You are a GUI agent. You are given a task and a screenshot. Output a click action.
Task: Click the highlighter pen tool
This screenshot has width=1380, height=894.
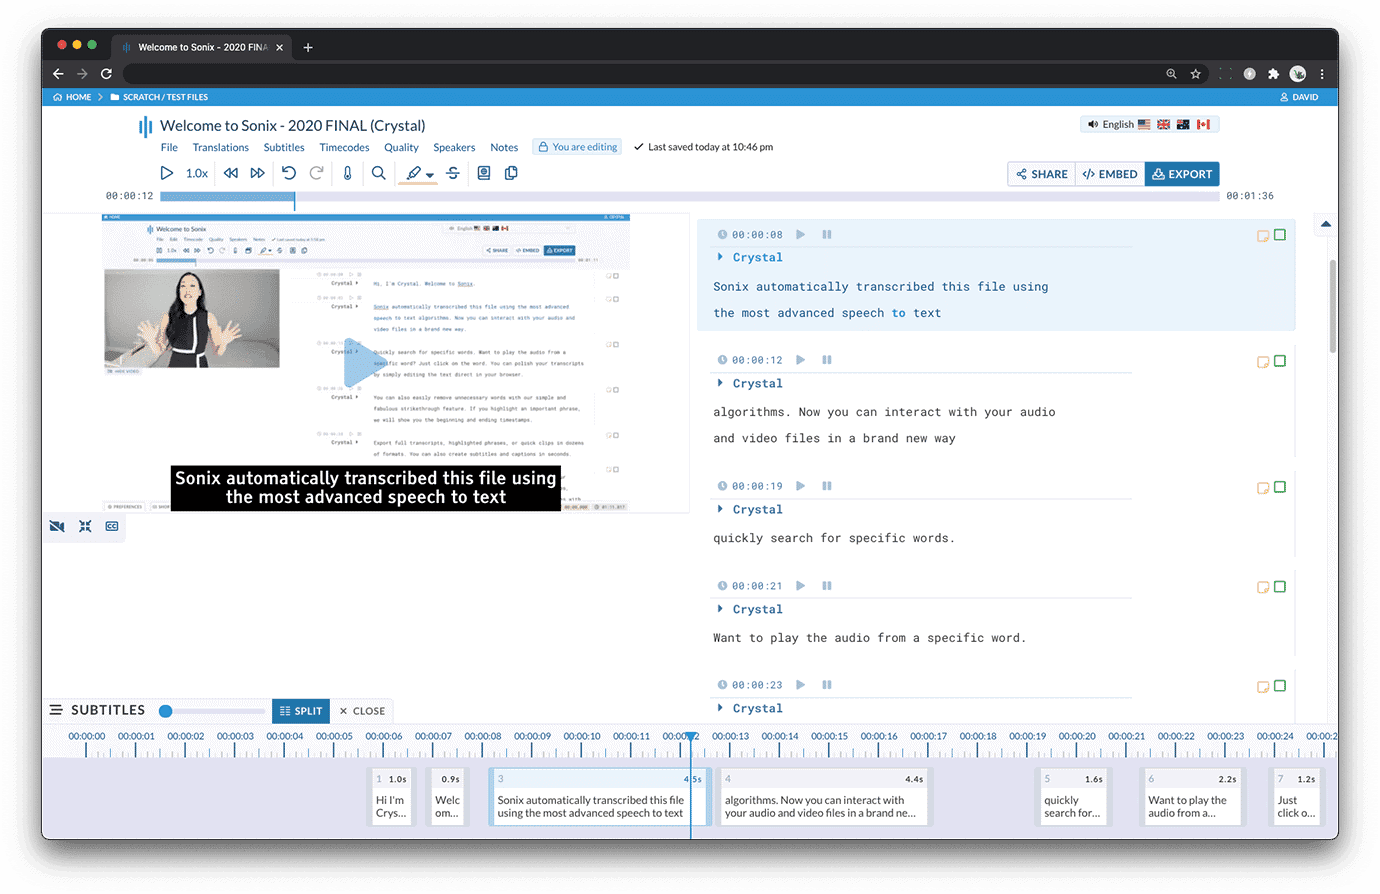[x=414, y=173]
